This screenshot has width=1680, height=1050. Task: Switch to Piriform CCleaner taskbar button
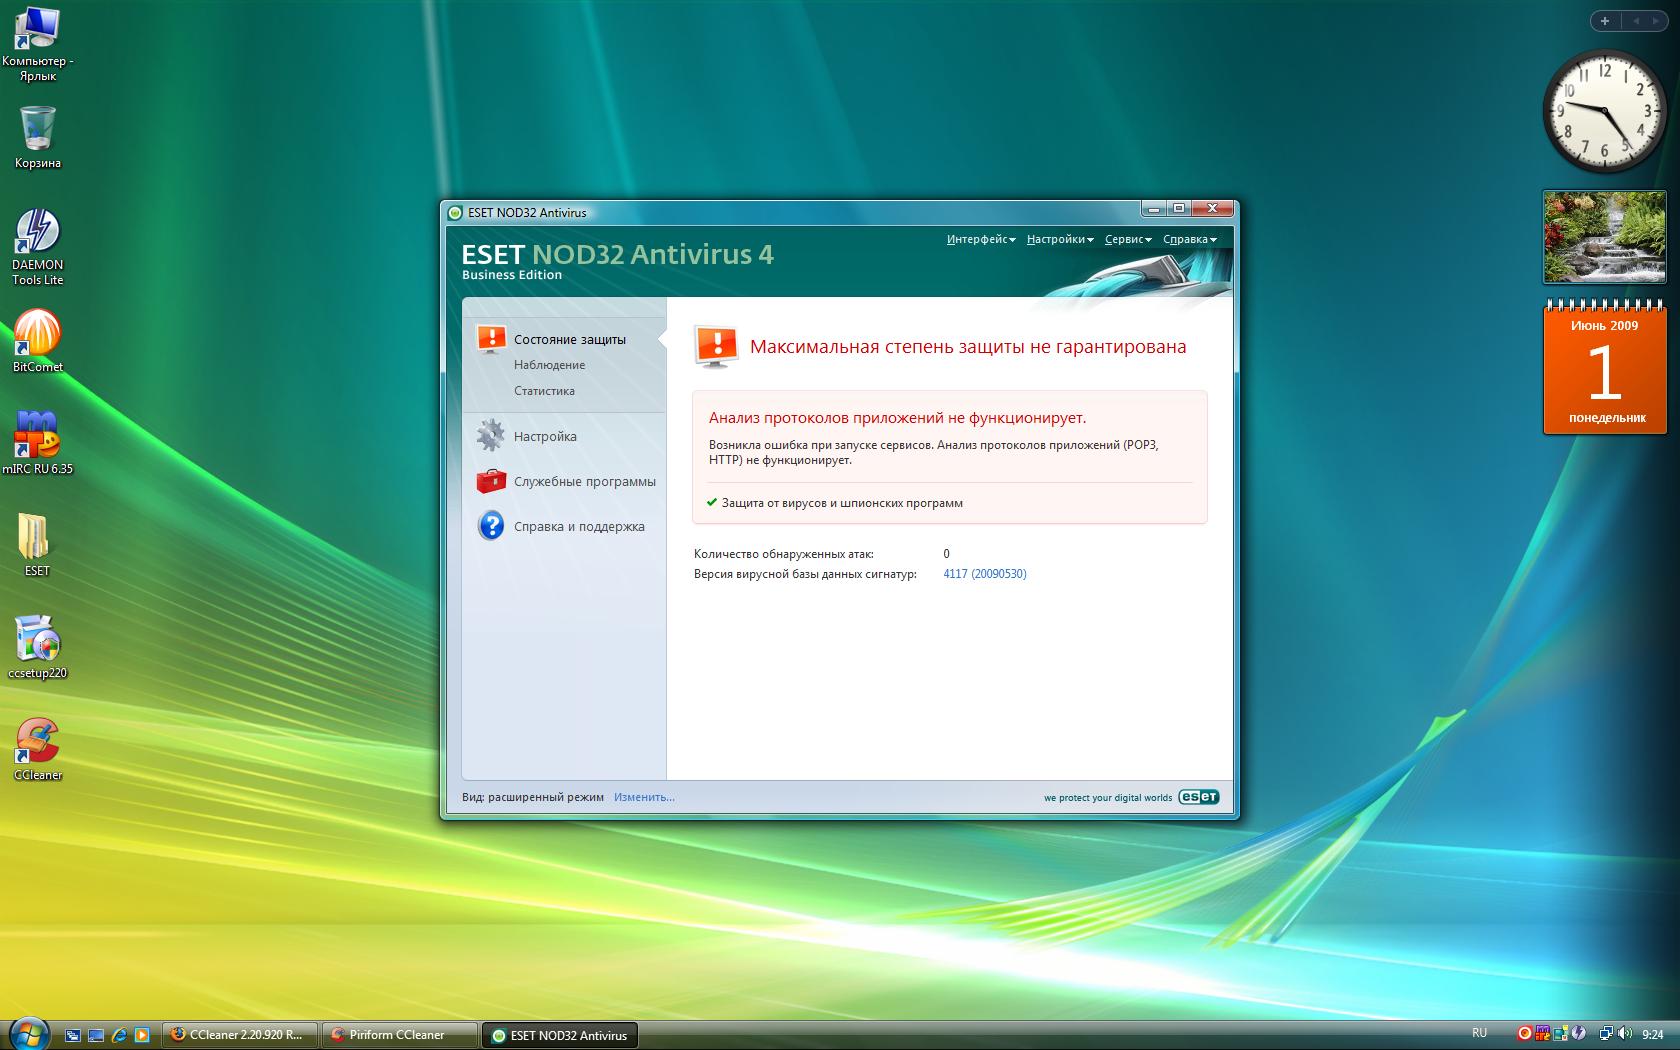tap(399, 1035)
